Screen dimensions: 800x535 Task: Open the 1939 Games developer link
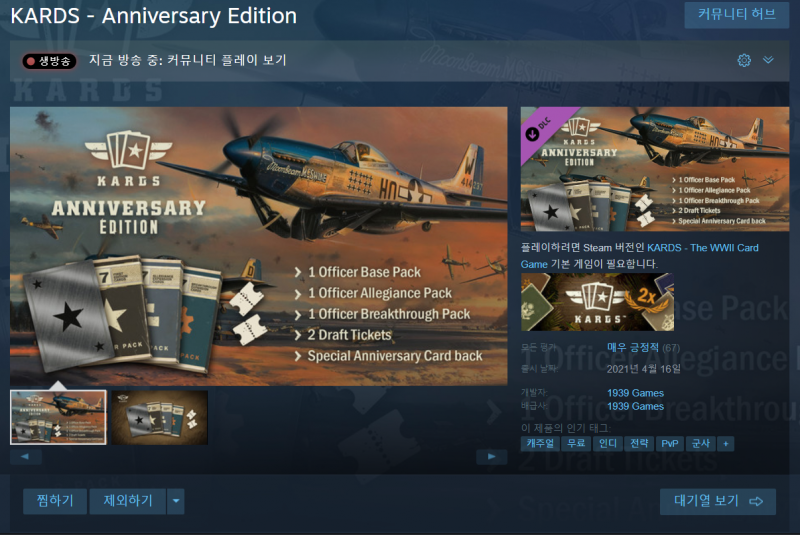tap(635, 393)
